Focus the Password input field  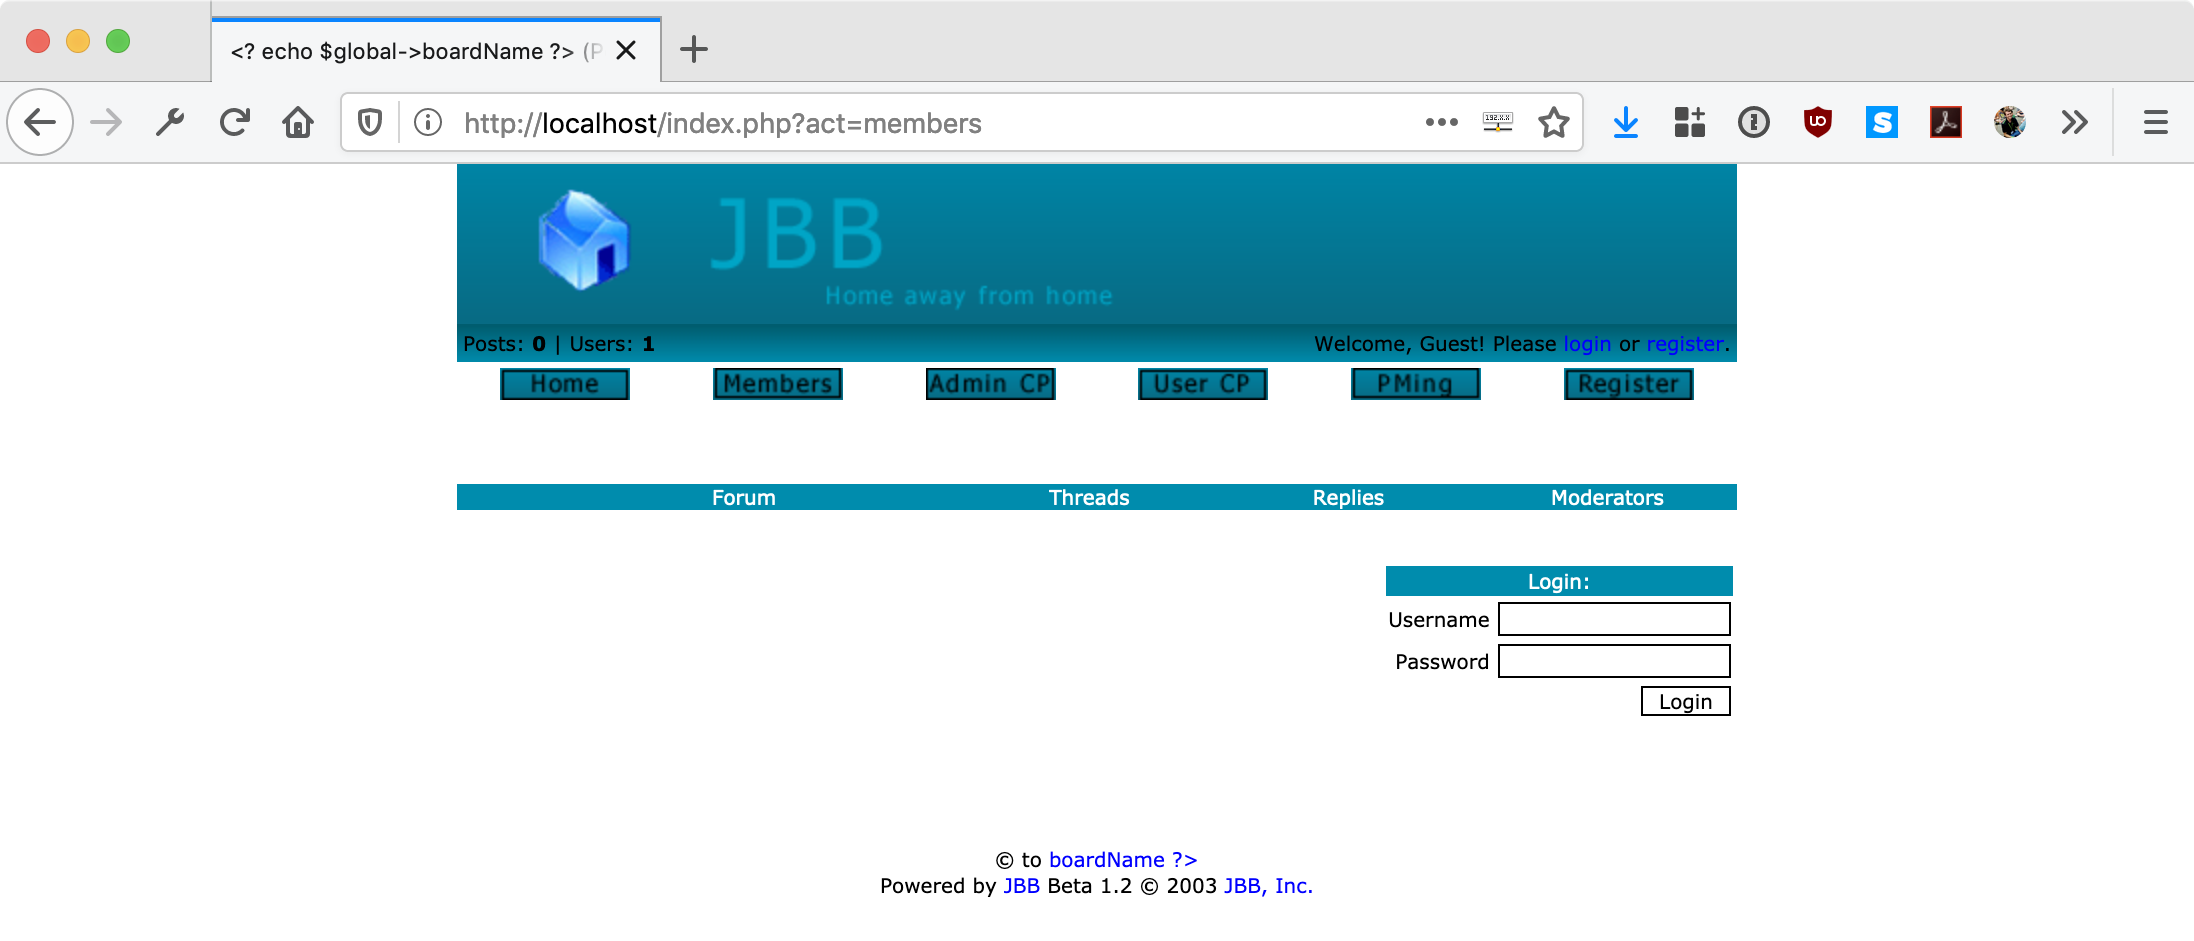pos(1614,661)
